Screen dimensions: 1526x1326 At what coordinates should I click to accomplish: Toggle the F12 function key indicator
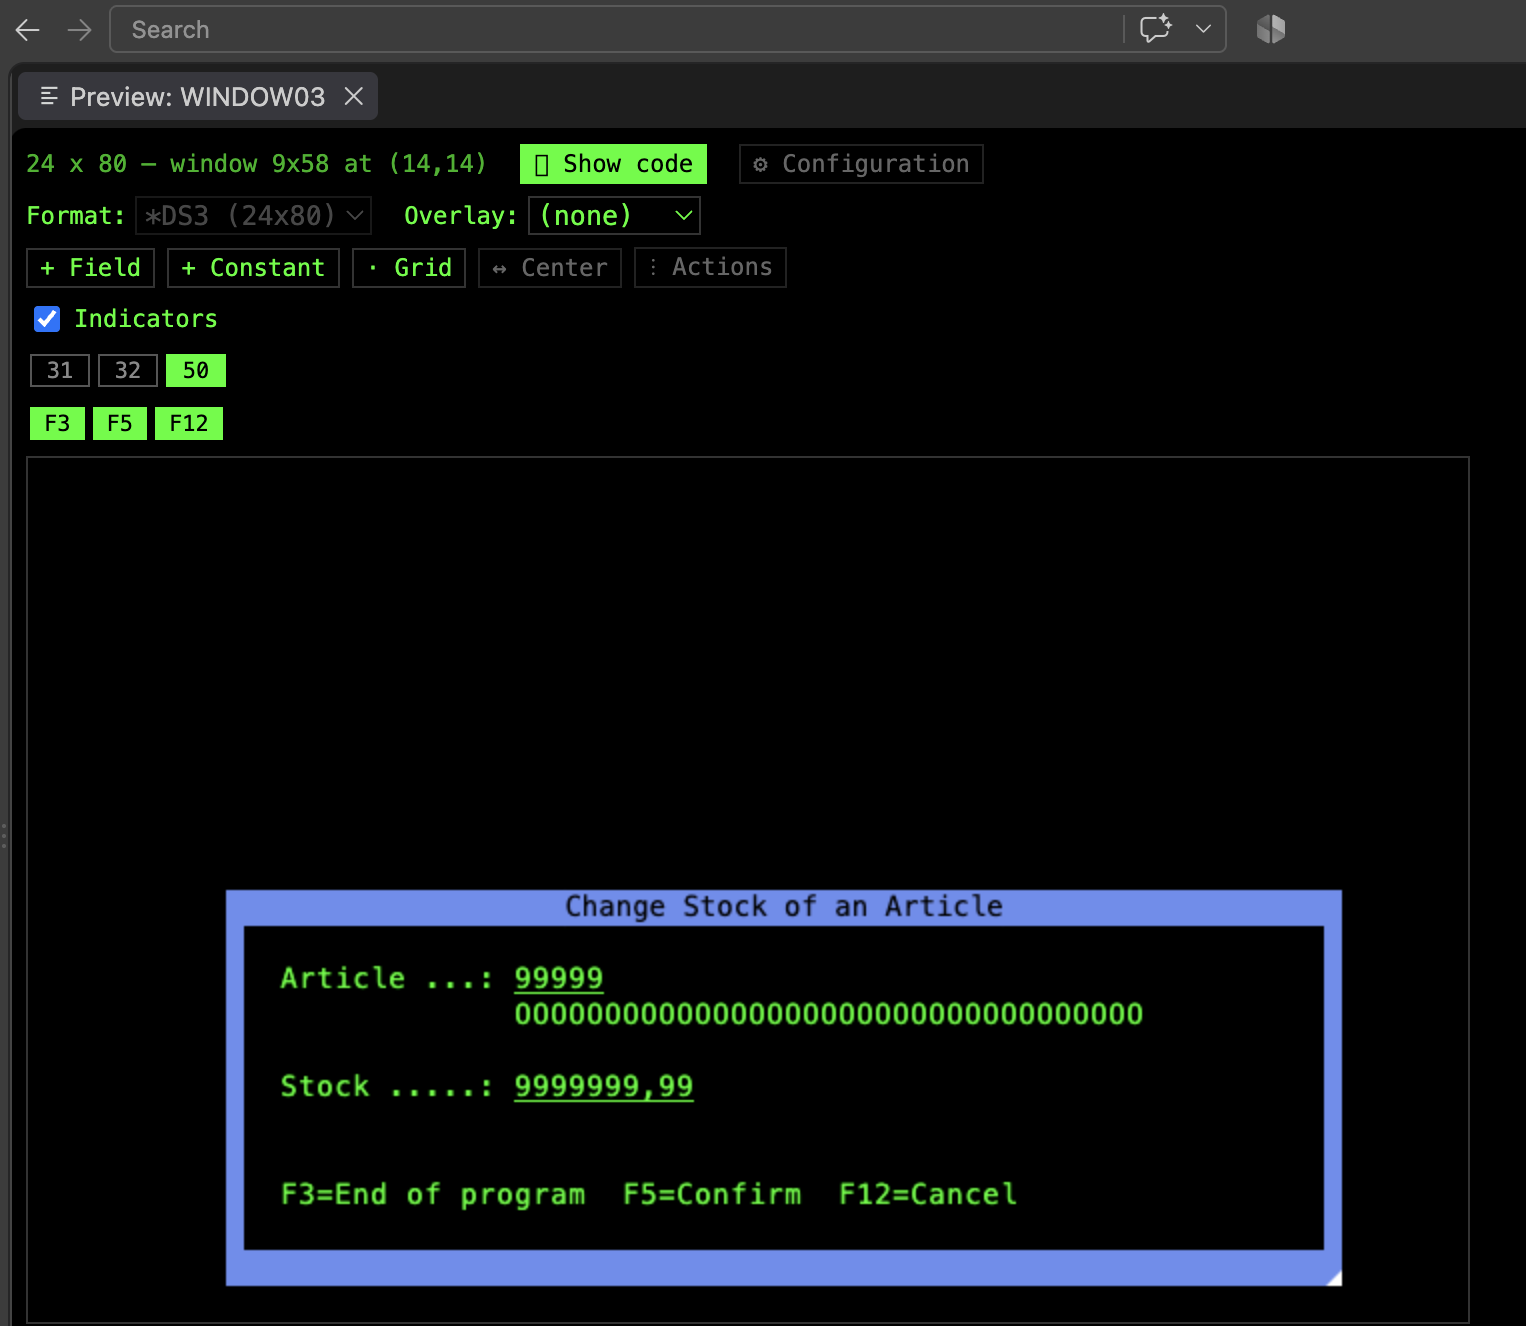(189, 423)
